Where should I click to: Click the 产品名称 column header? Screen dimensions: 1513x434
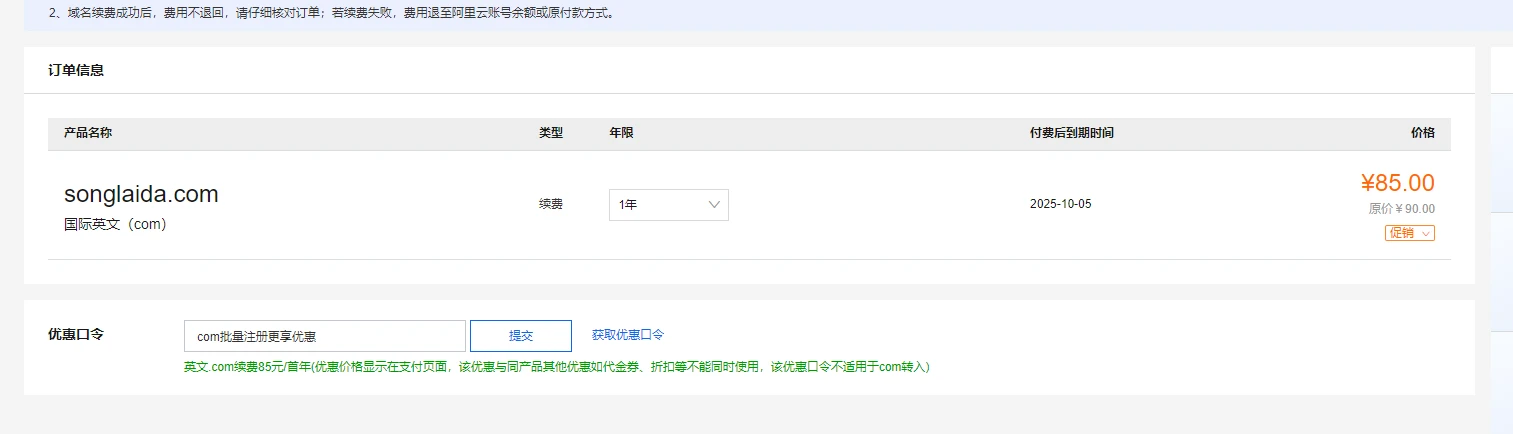point(88,133)
